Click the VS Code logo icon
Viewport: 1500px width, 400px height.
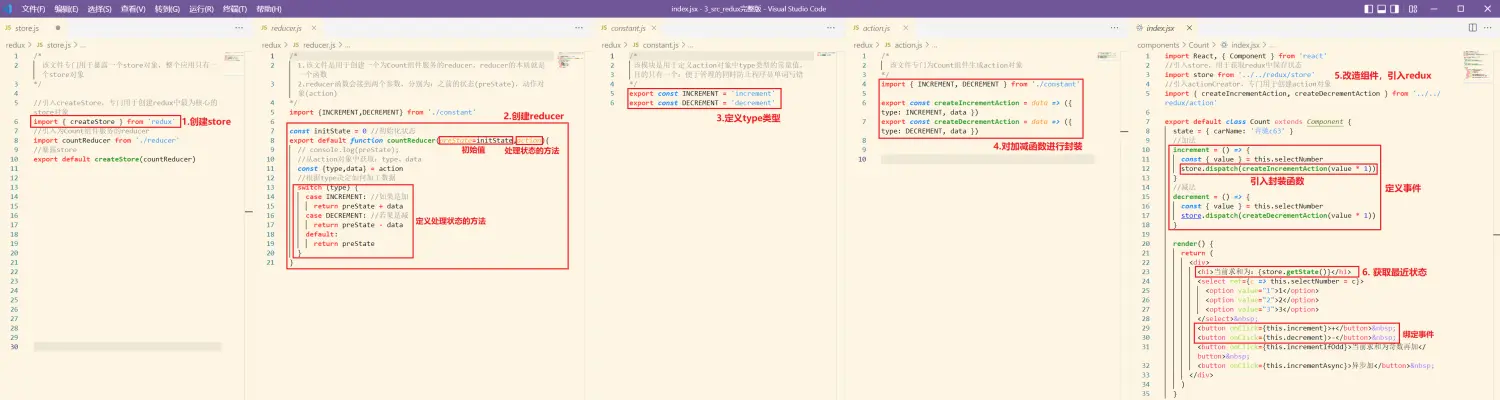[x=9, y=8]
